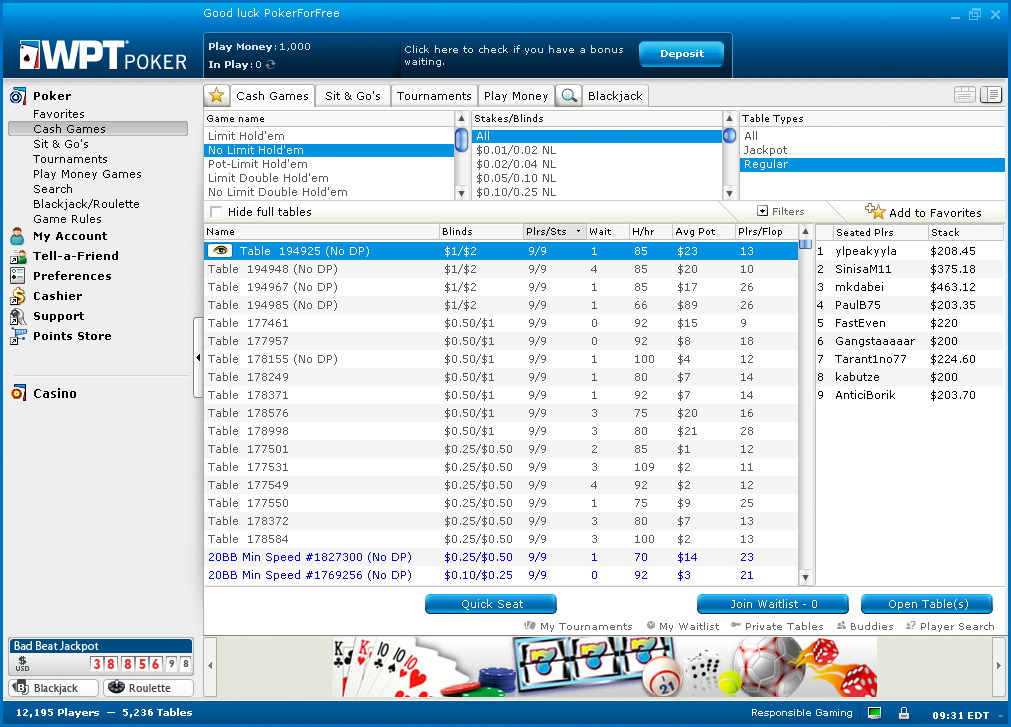Collapse the left sidebar arrow
1011x727 pixels.
[198, 358]
